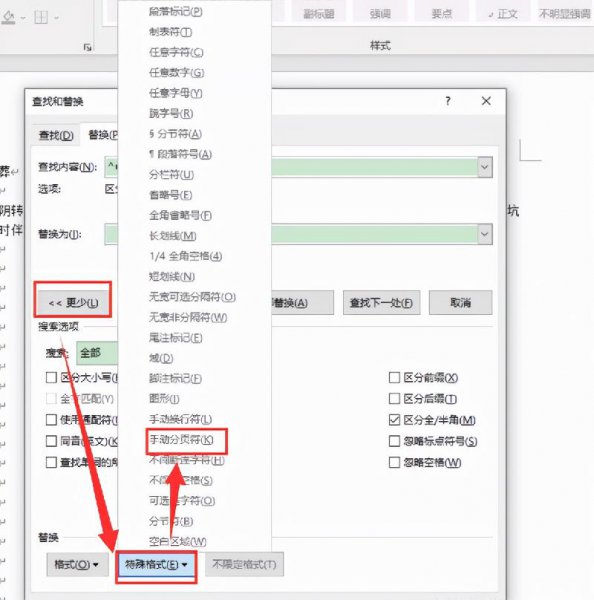
Task: Open the shading color dropdown arrow
Action: pyautogui.click(x=23, y=18)
